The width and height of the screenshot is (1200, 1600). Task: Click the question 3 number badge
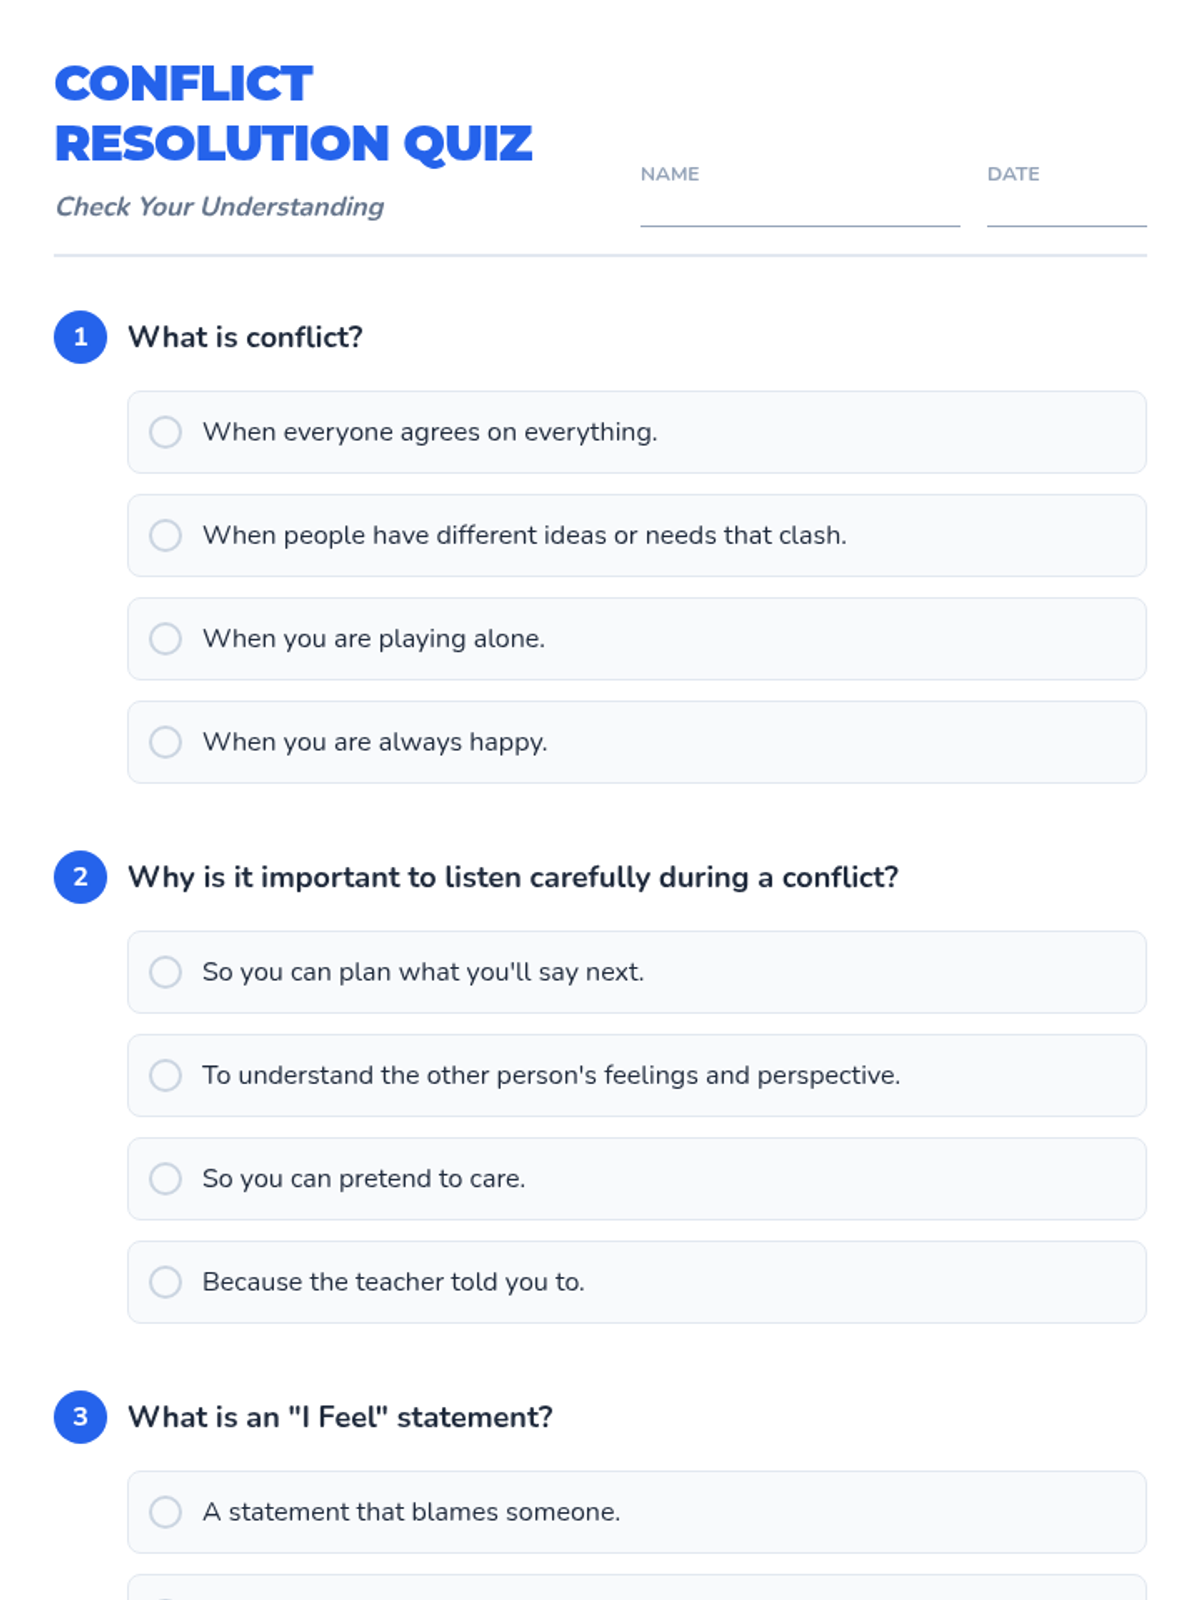[x=81, y=1417]
